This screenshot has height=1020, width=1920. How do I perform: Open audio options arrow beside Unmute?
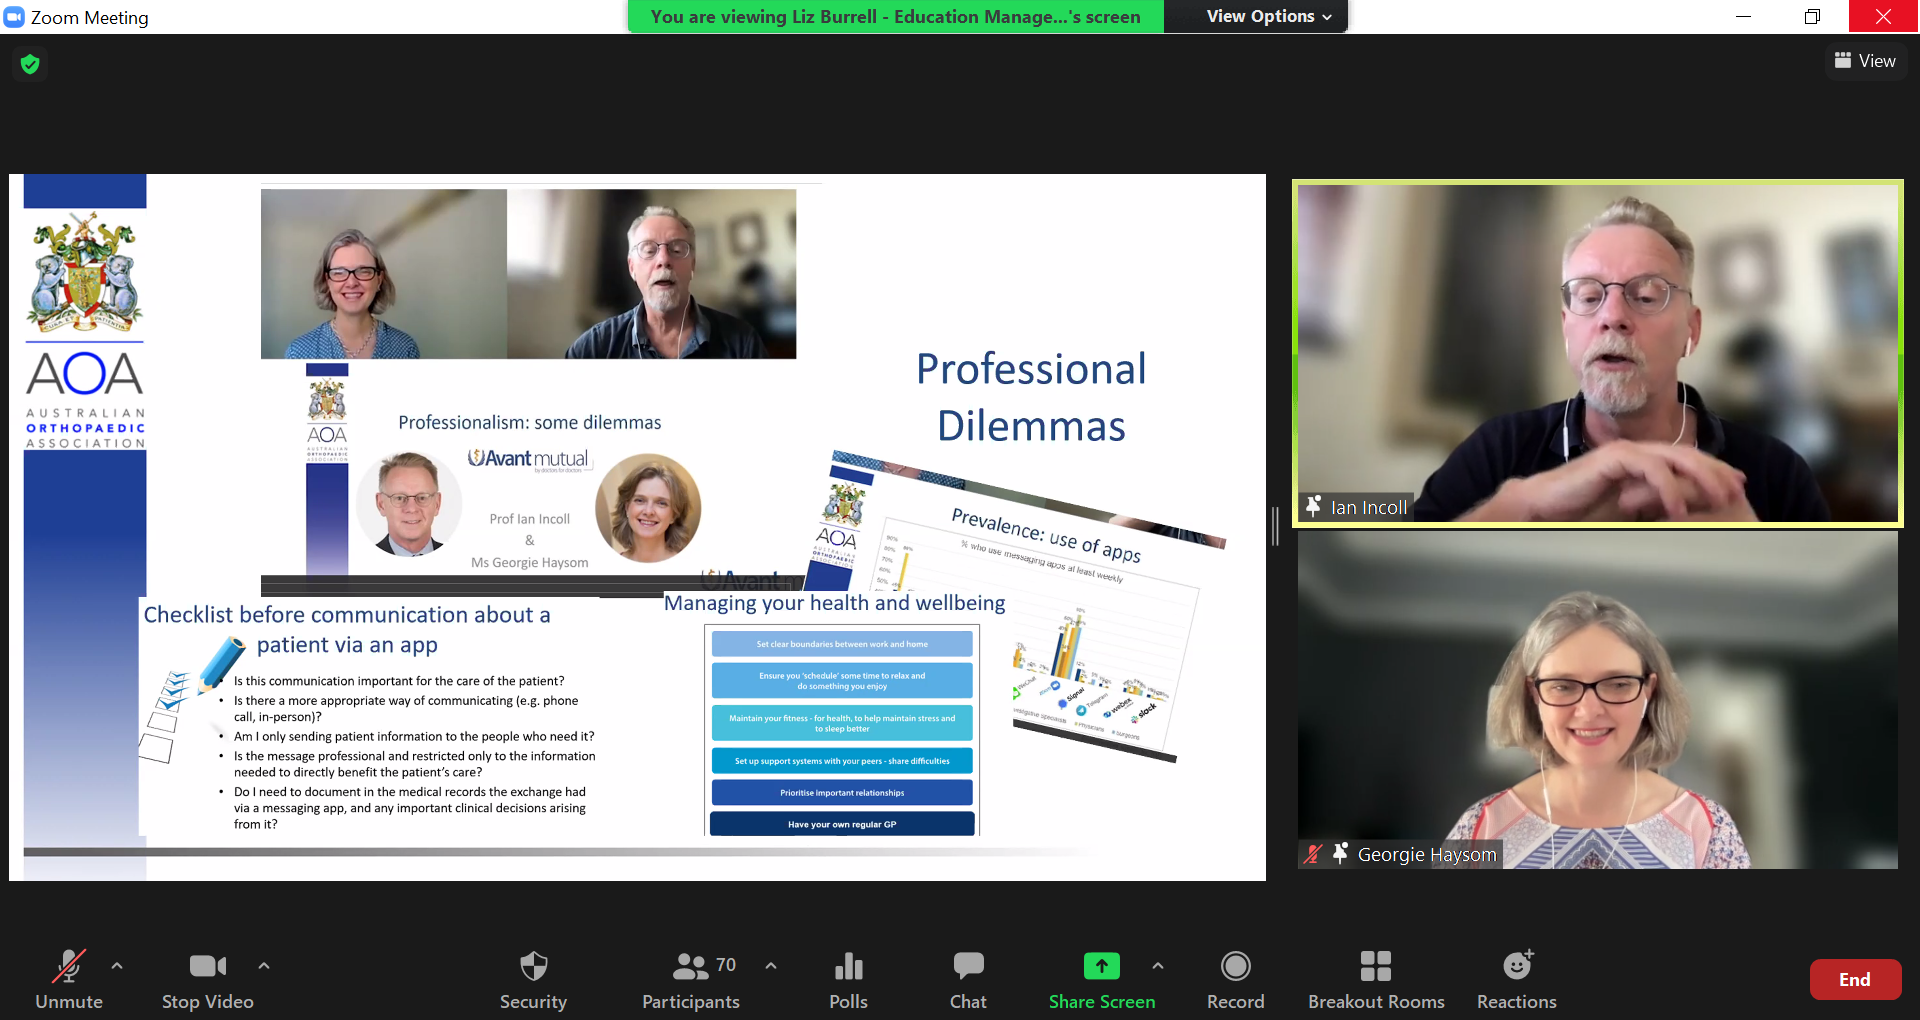[x=117, y=966]
